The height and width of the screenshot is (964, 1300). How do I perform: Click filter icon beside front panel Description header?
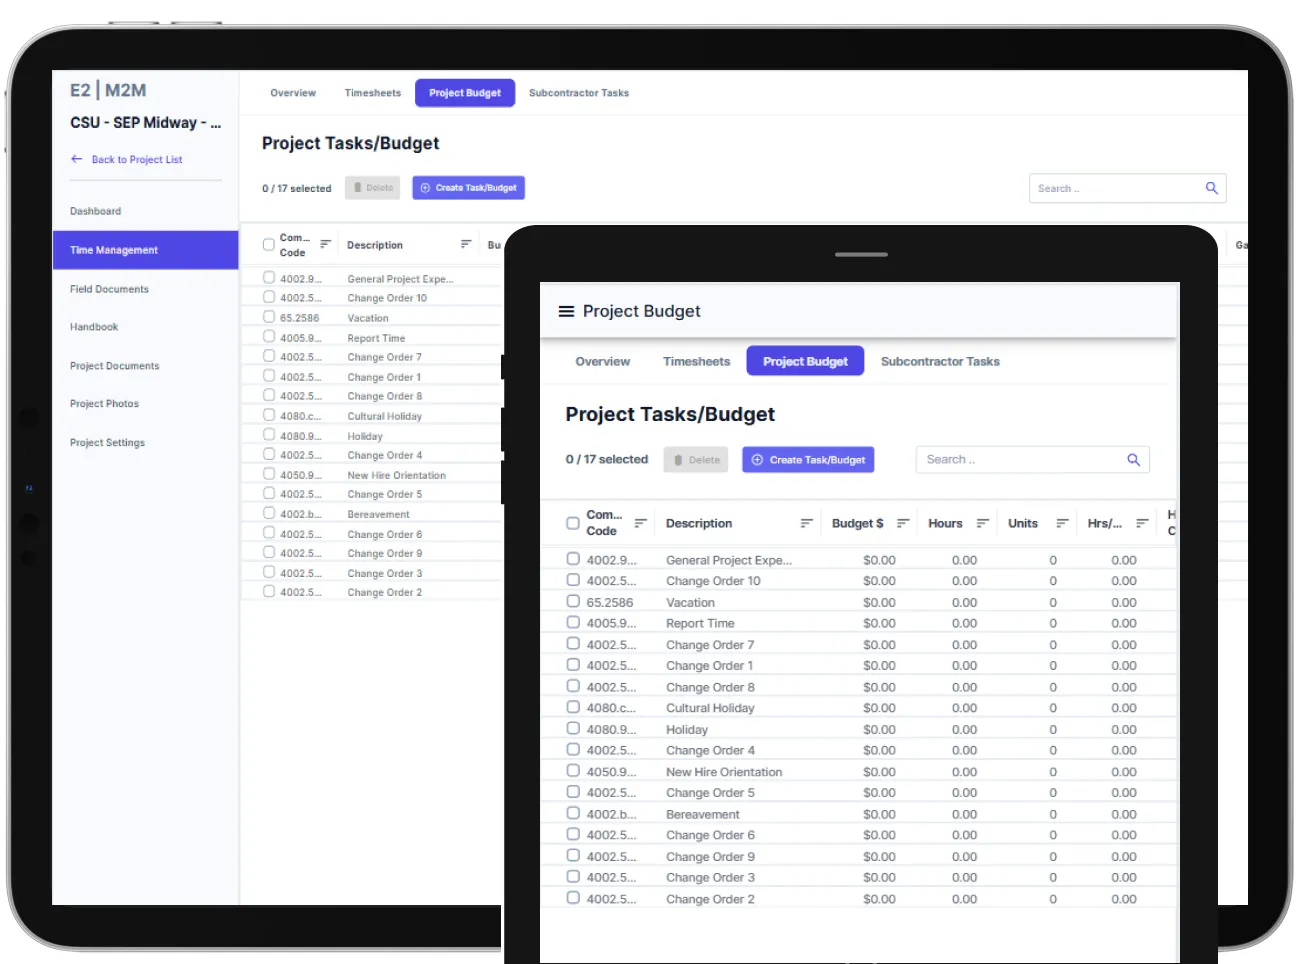click(x=806, y=523)
